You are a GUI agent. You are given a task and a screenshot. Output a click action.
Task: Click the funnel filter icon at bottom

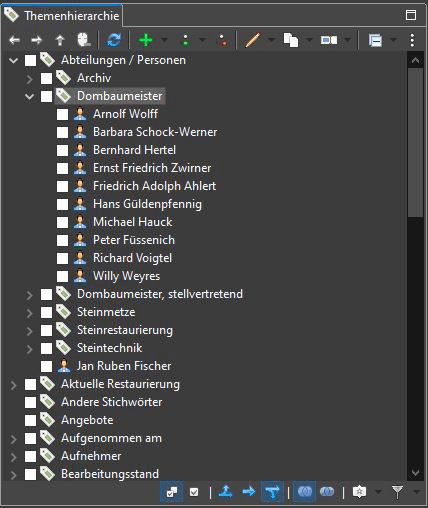point(397,492)
